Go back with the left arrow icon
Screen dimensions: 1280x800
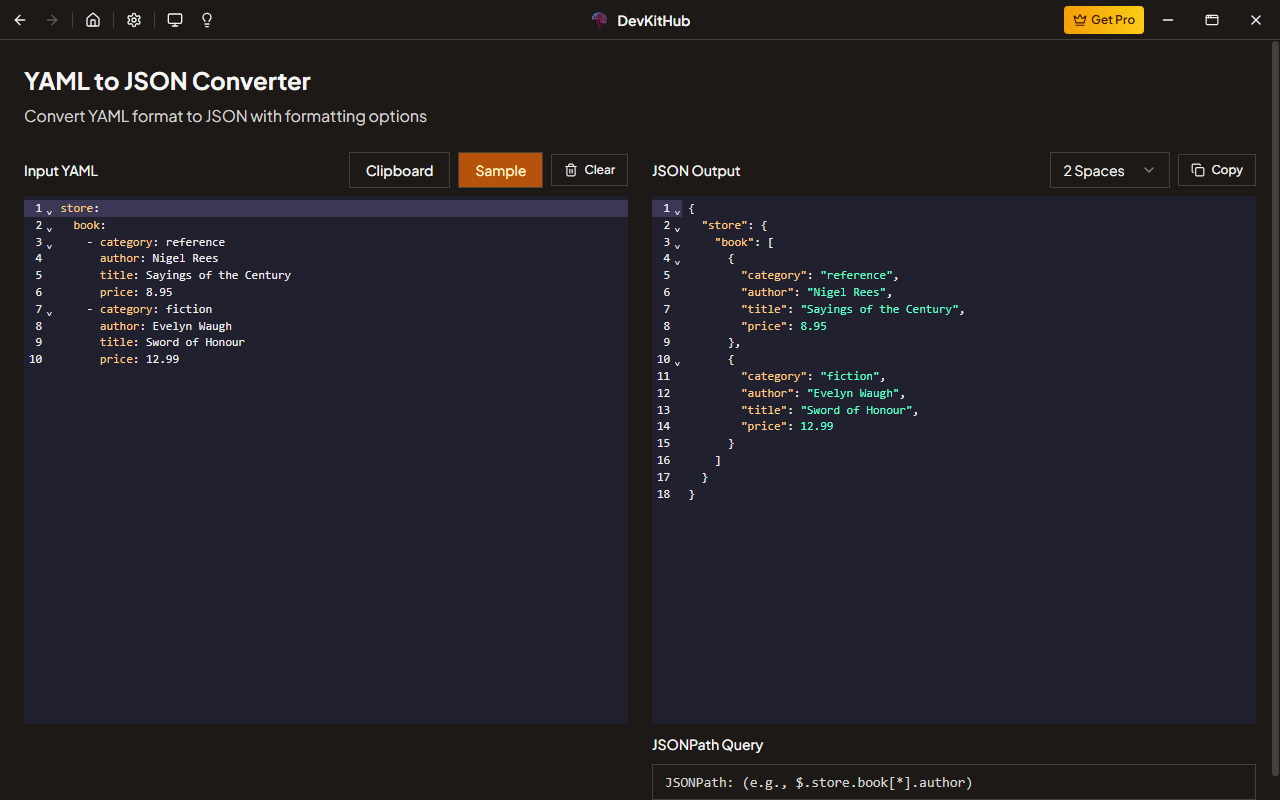20,20
